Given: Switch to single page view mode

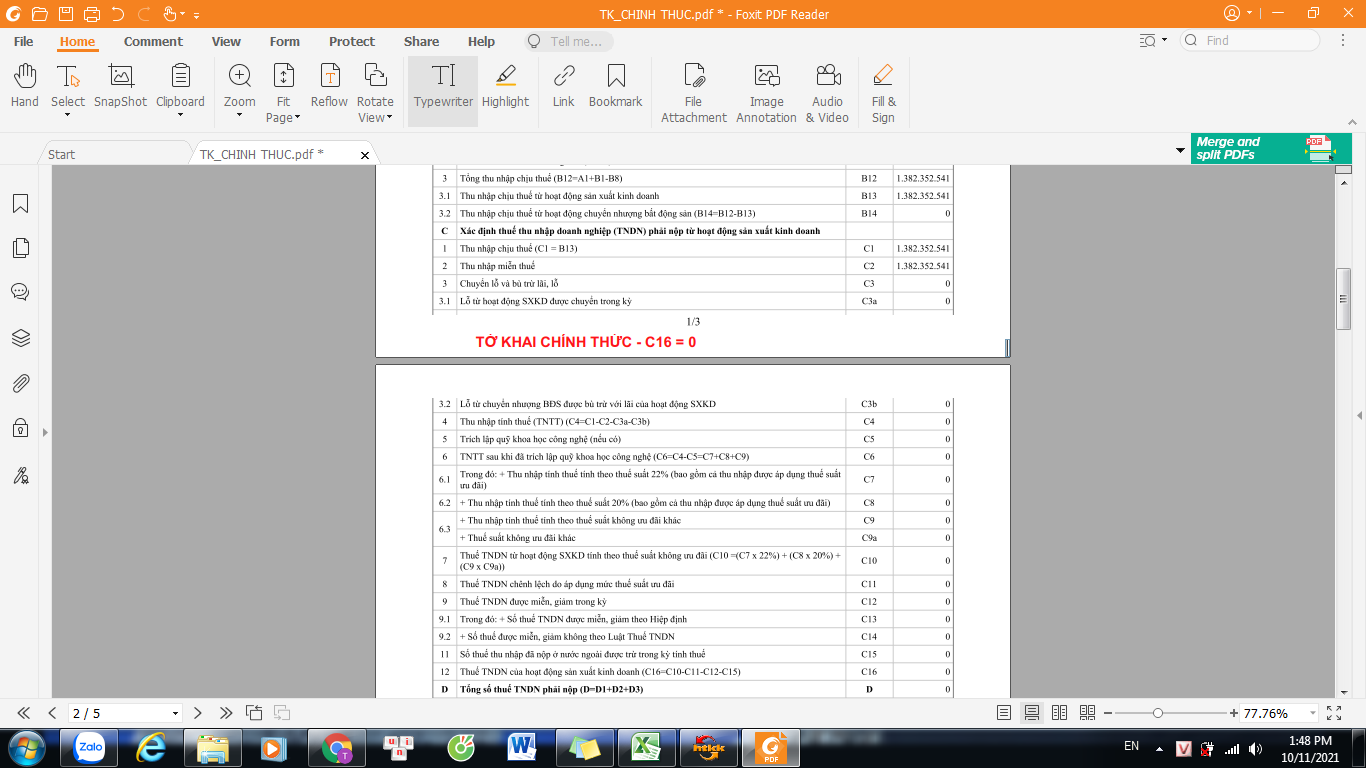Looking at the screenshot, I should [1004, 713].
